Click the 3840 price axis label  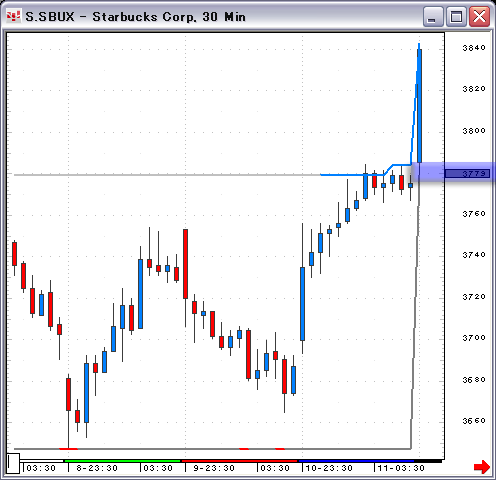click(x=474, y=48)
